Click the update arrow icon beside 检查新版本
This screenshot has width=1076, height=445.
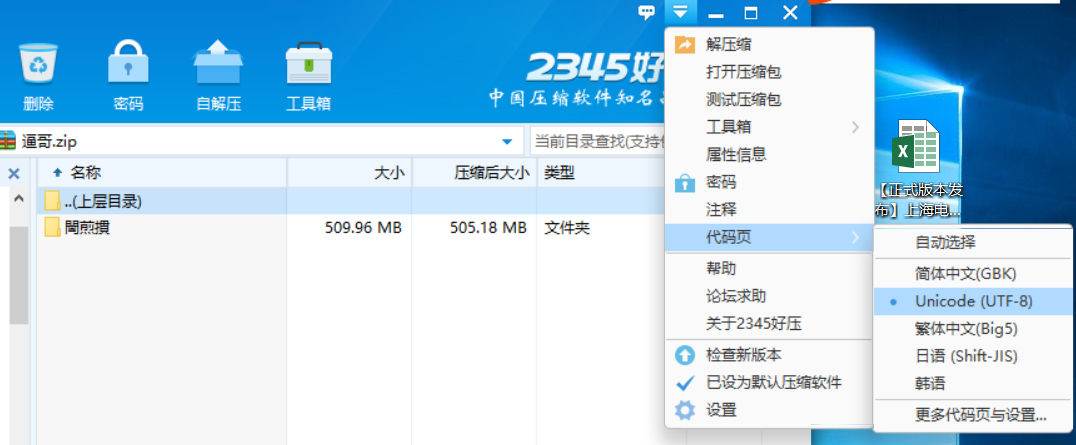pyautogui.click(x=685, y=355)
